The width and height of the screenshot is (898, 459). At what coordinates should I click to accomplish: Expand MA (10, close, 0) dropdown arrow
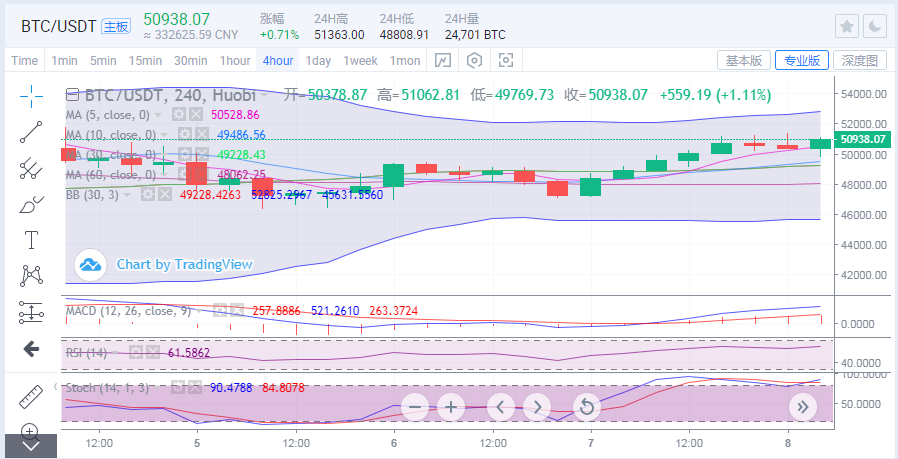pyautogui.click(x=163, y=135)
